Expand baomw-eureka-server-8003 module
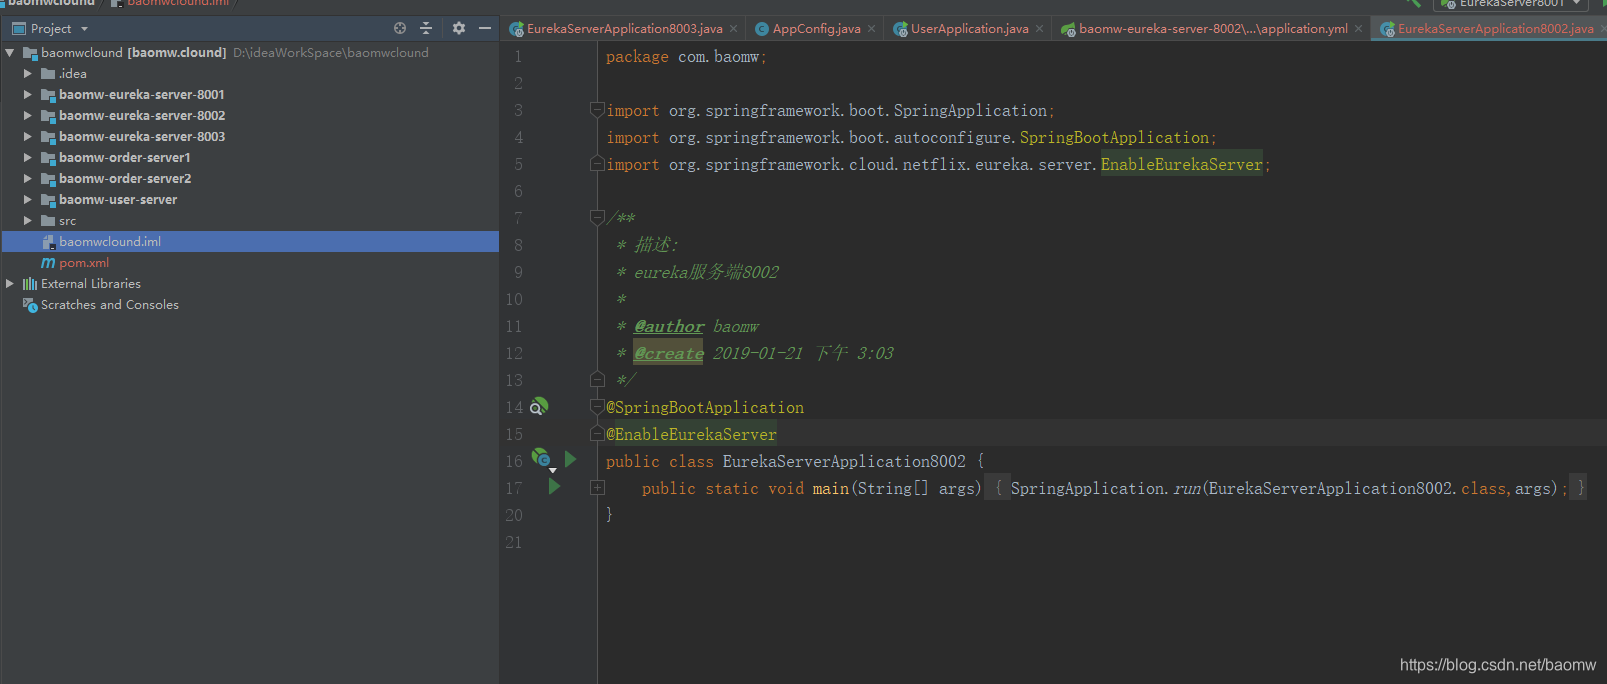Image resolution: width=1607 pixels, height=684 pixels. 28,137
